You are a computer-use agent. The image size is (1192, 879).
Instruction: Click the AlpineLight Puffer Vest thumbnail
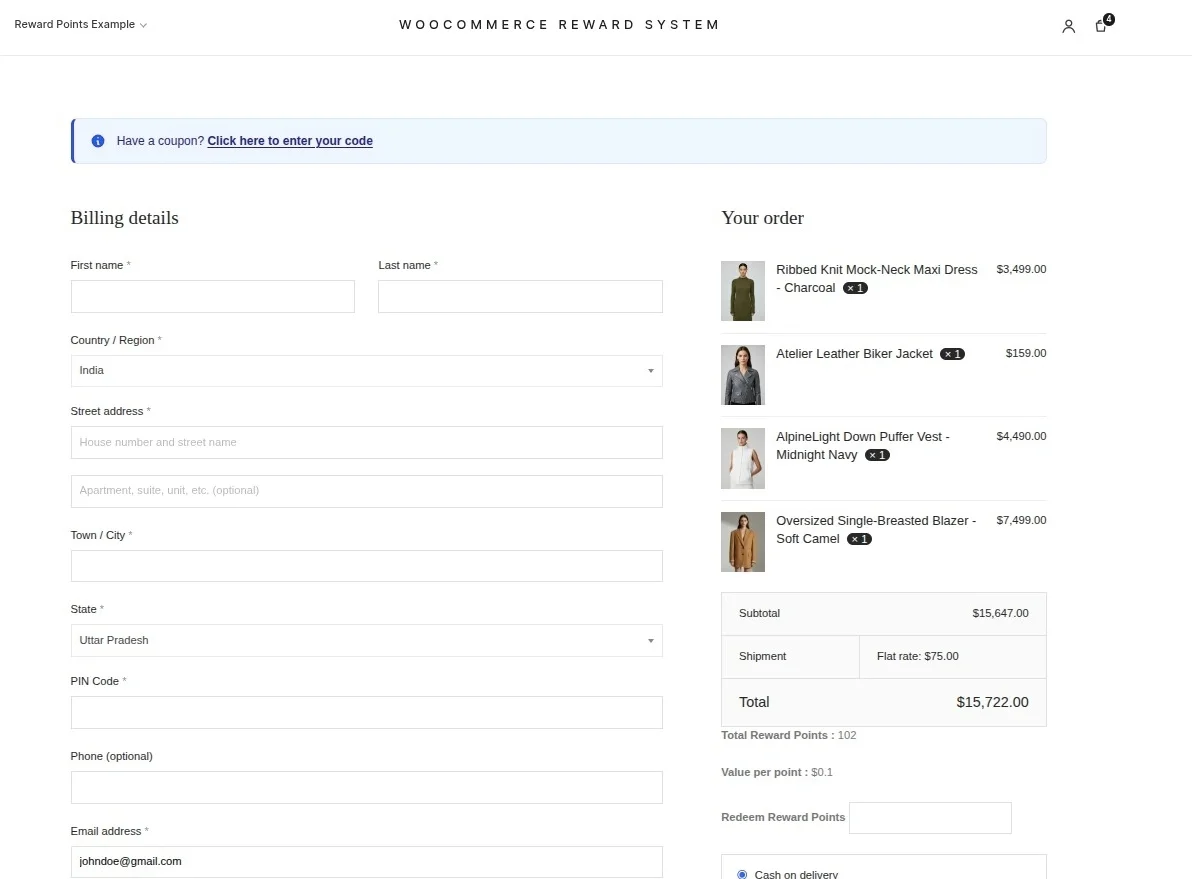tap(743, 459)
